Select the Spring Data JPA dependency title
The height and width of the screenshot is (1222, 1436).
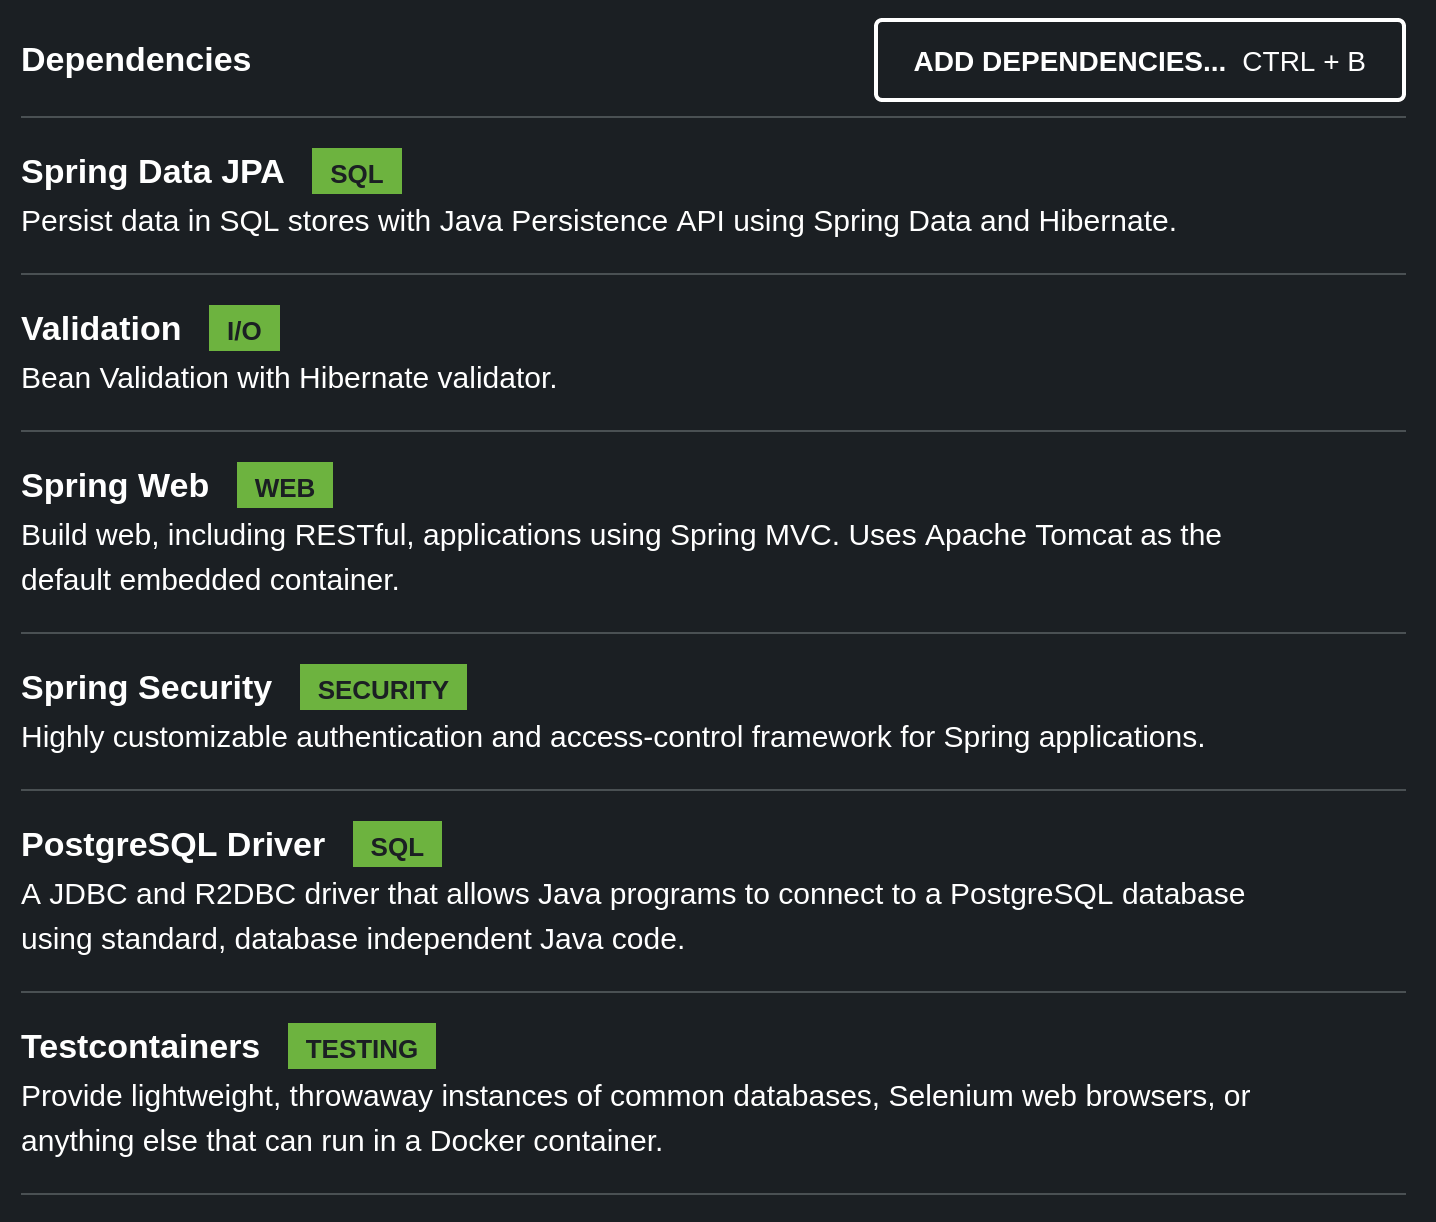[152, 172]
